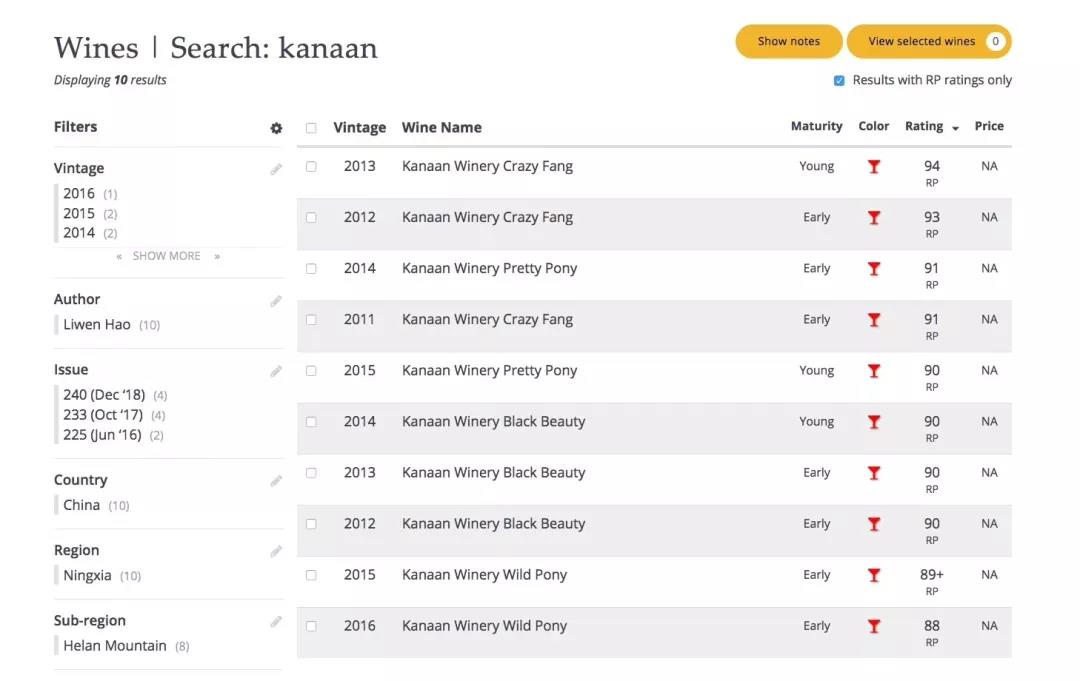Click red wine glass icon for 2012 Black Beauty
Image resolution: width=1080 pixels, height=681 pixels.
(873, 524)
